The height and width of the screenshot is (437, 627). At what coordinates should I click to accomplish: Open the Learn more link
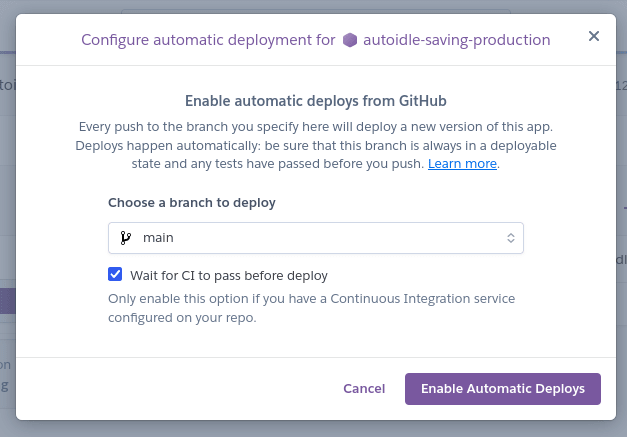[462, 163]
